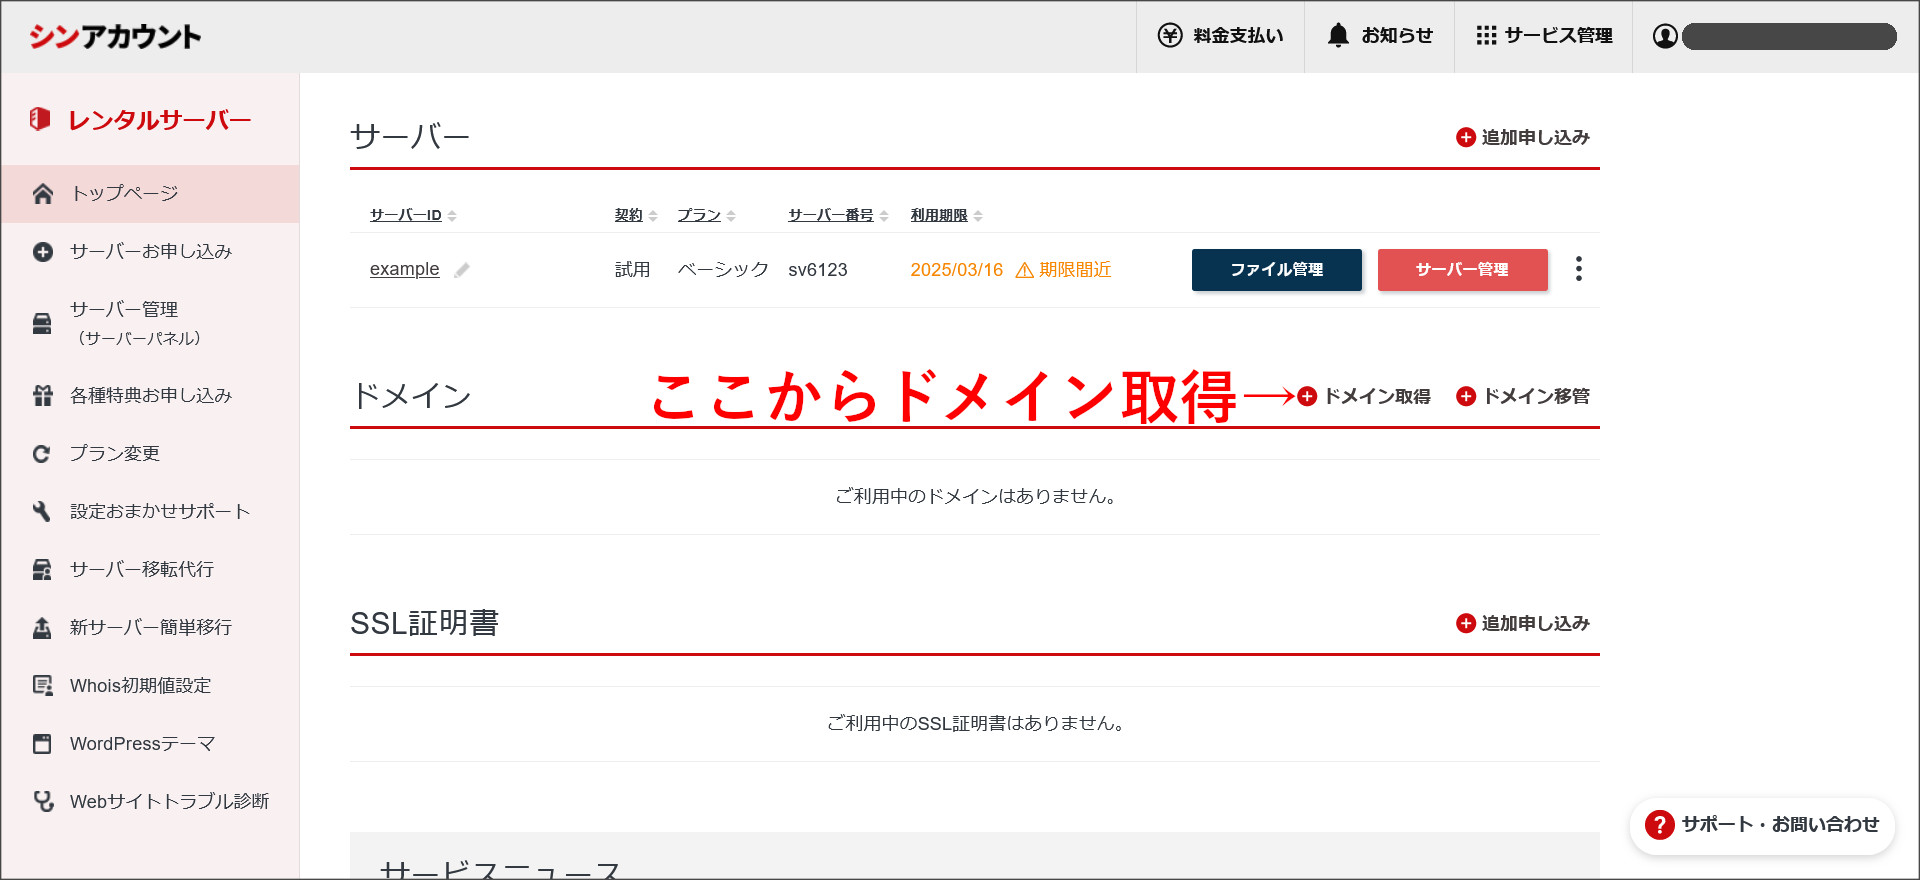This screenshot has height=880, width=1920.
Task: Open サーバー管理(サーバーパネル) sidebar item
Action: click(150, 324)
